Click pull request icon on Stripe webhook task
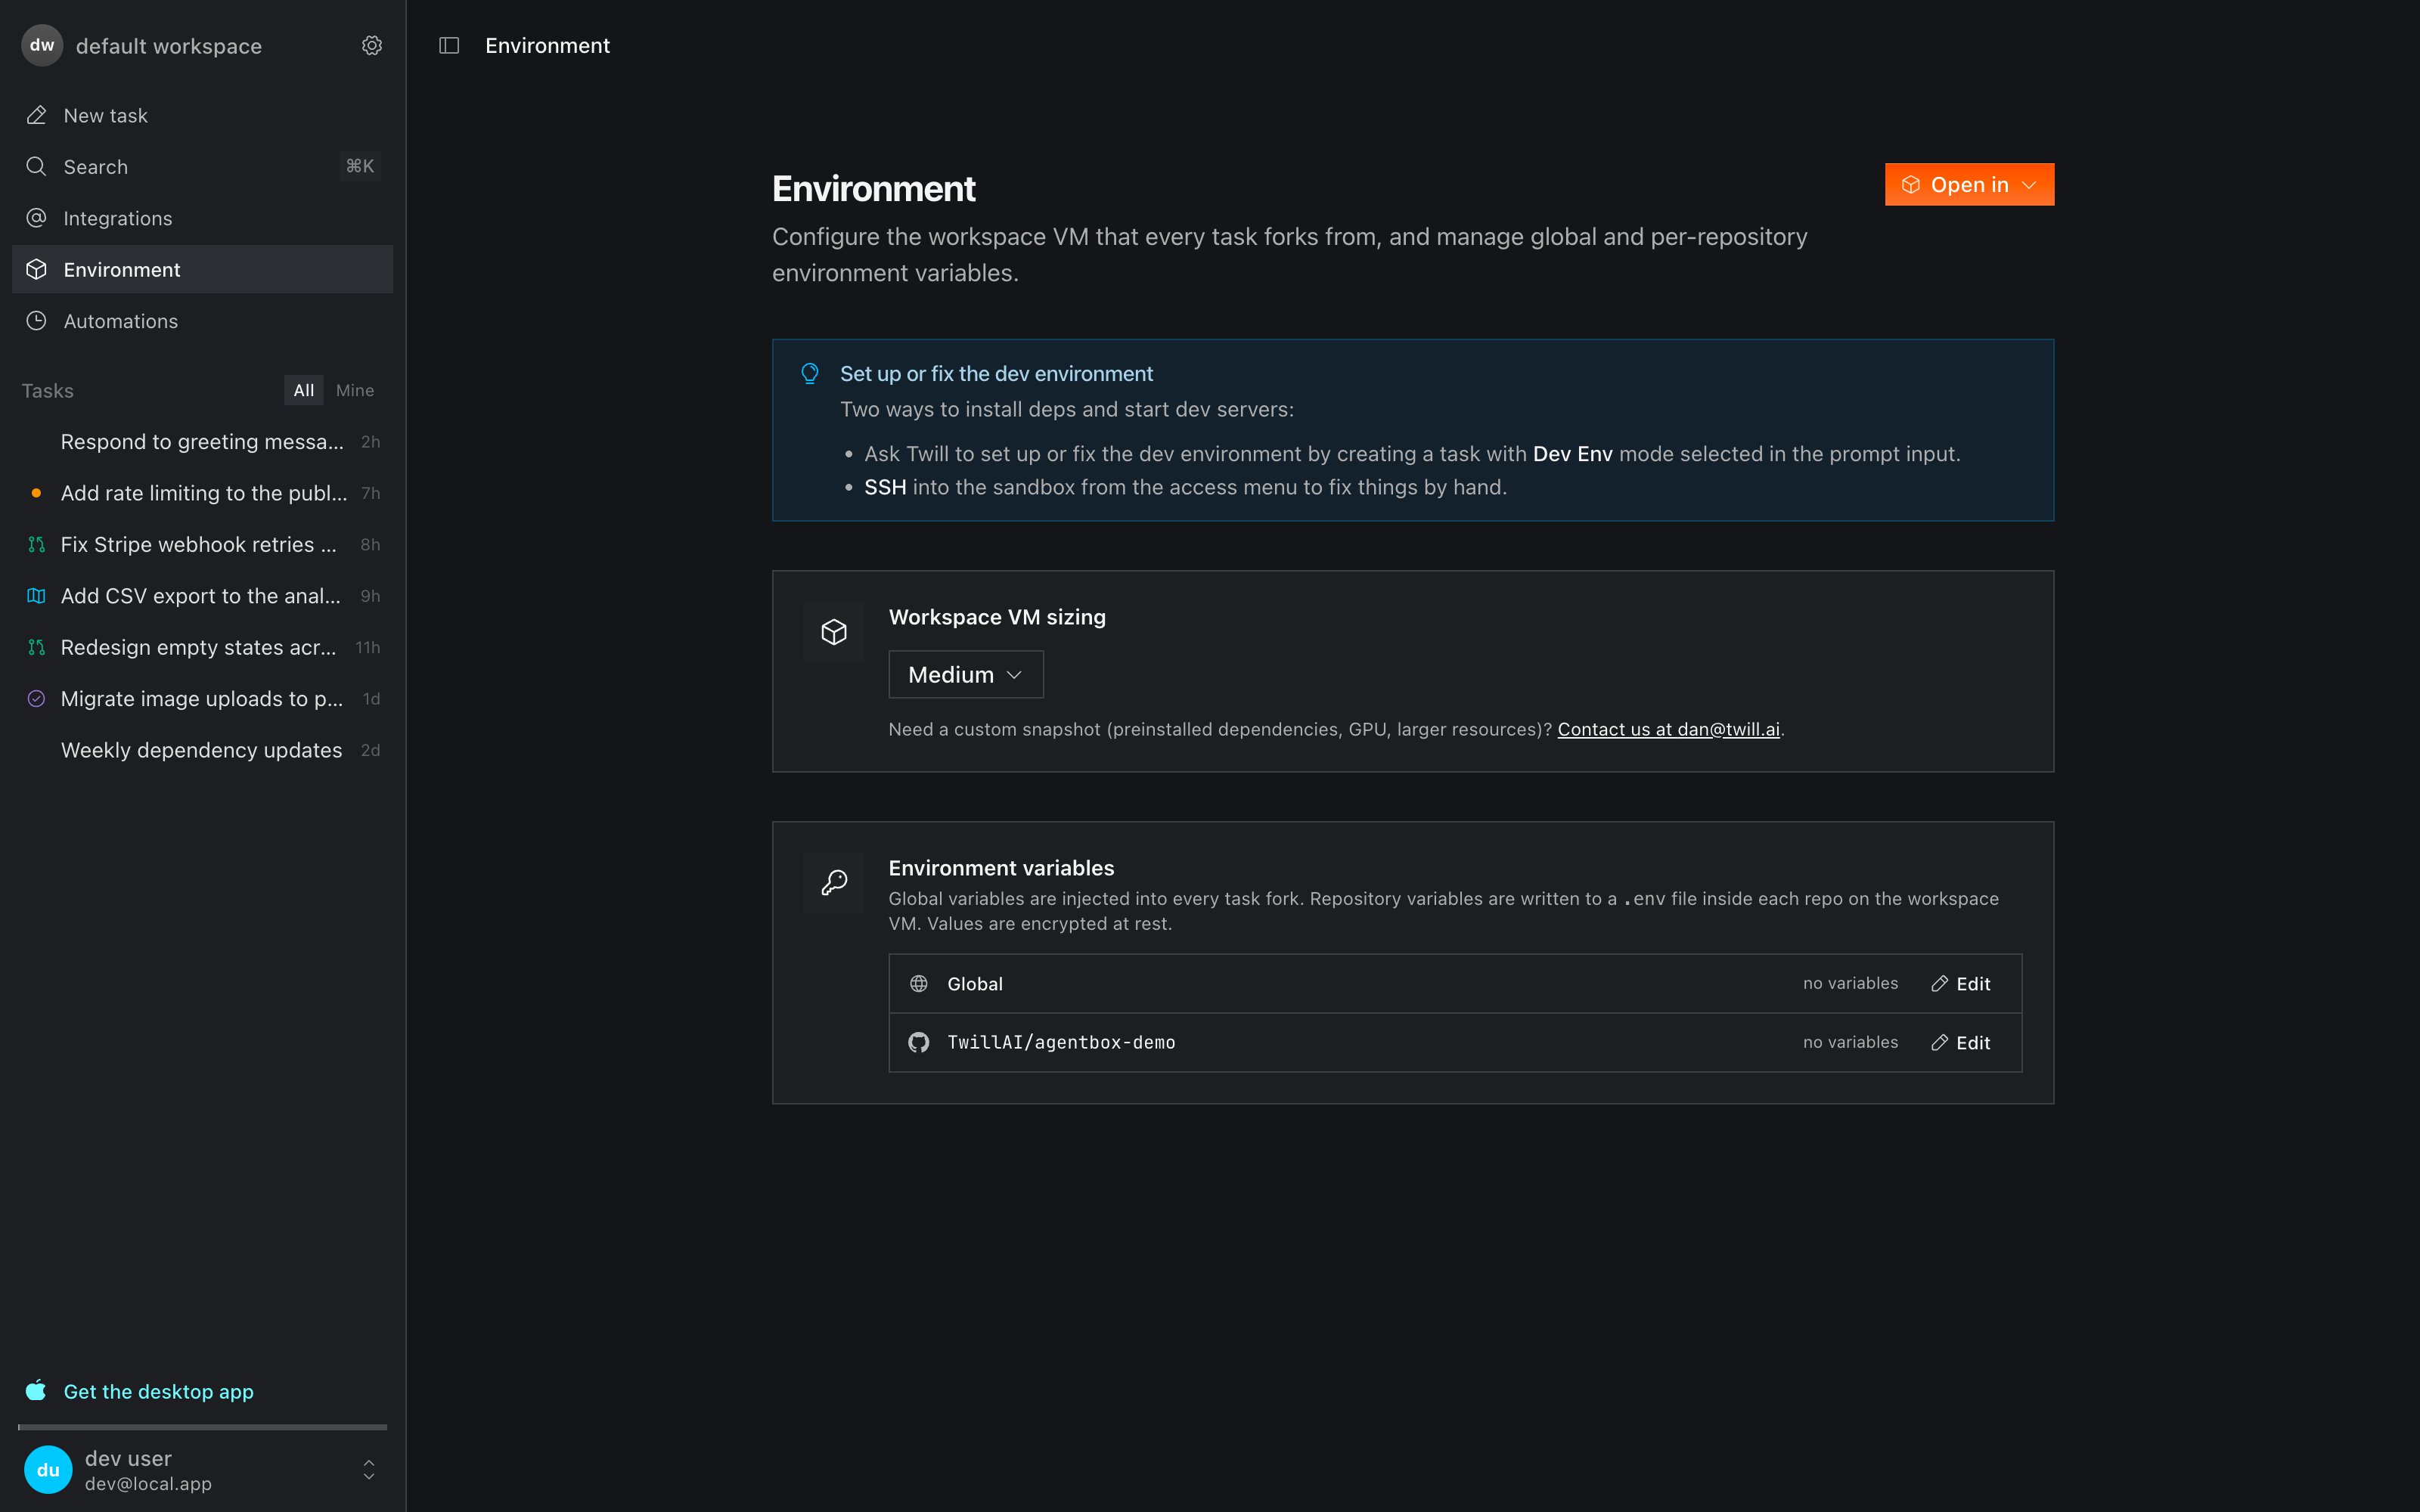Image resolution: width=2420 pixels, height=1512 pixels. (37, 544)
